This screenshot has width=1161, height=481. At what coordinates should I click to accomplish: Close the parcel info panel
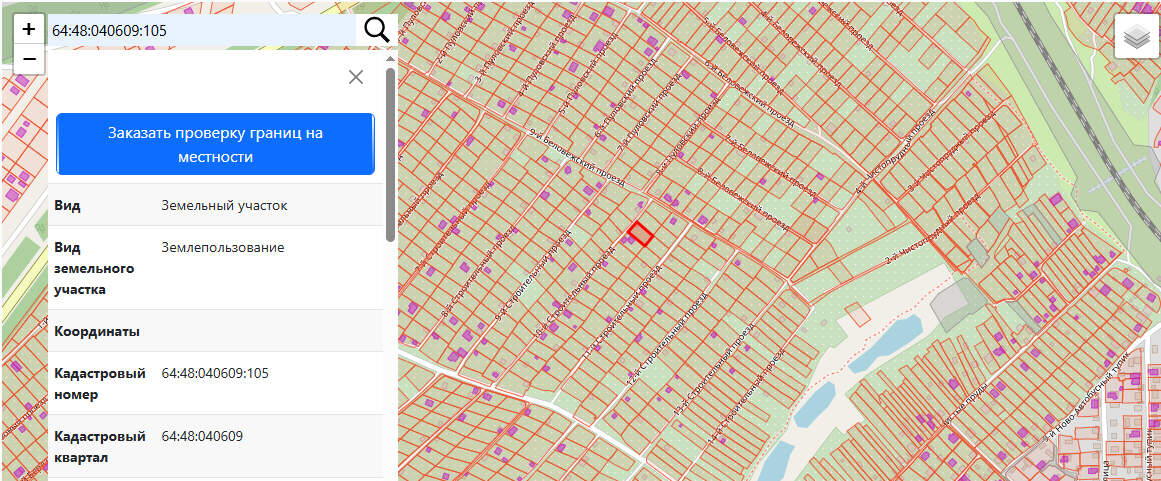(x=355, y=77)
